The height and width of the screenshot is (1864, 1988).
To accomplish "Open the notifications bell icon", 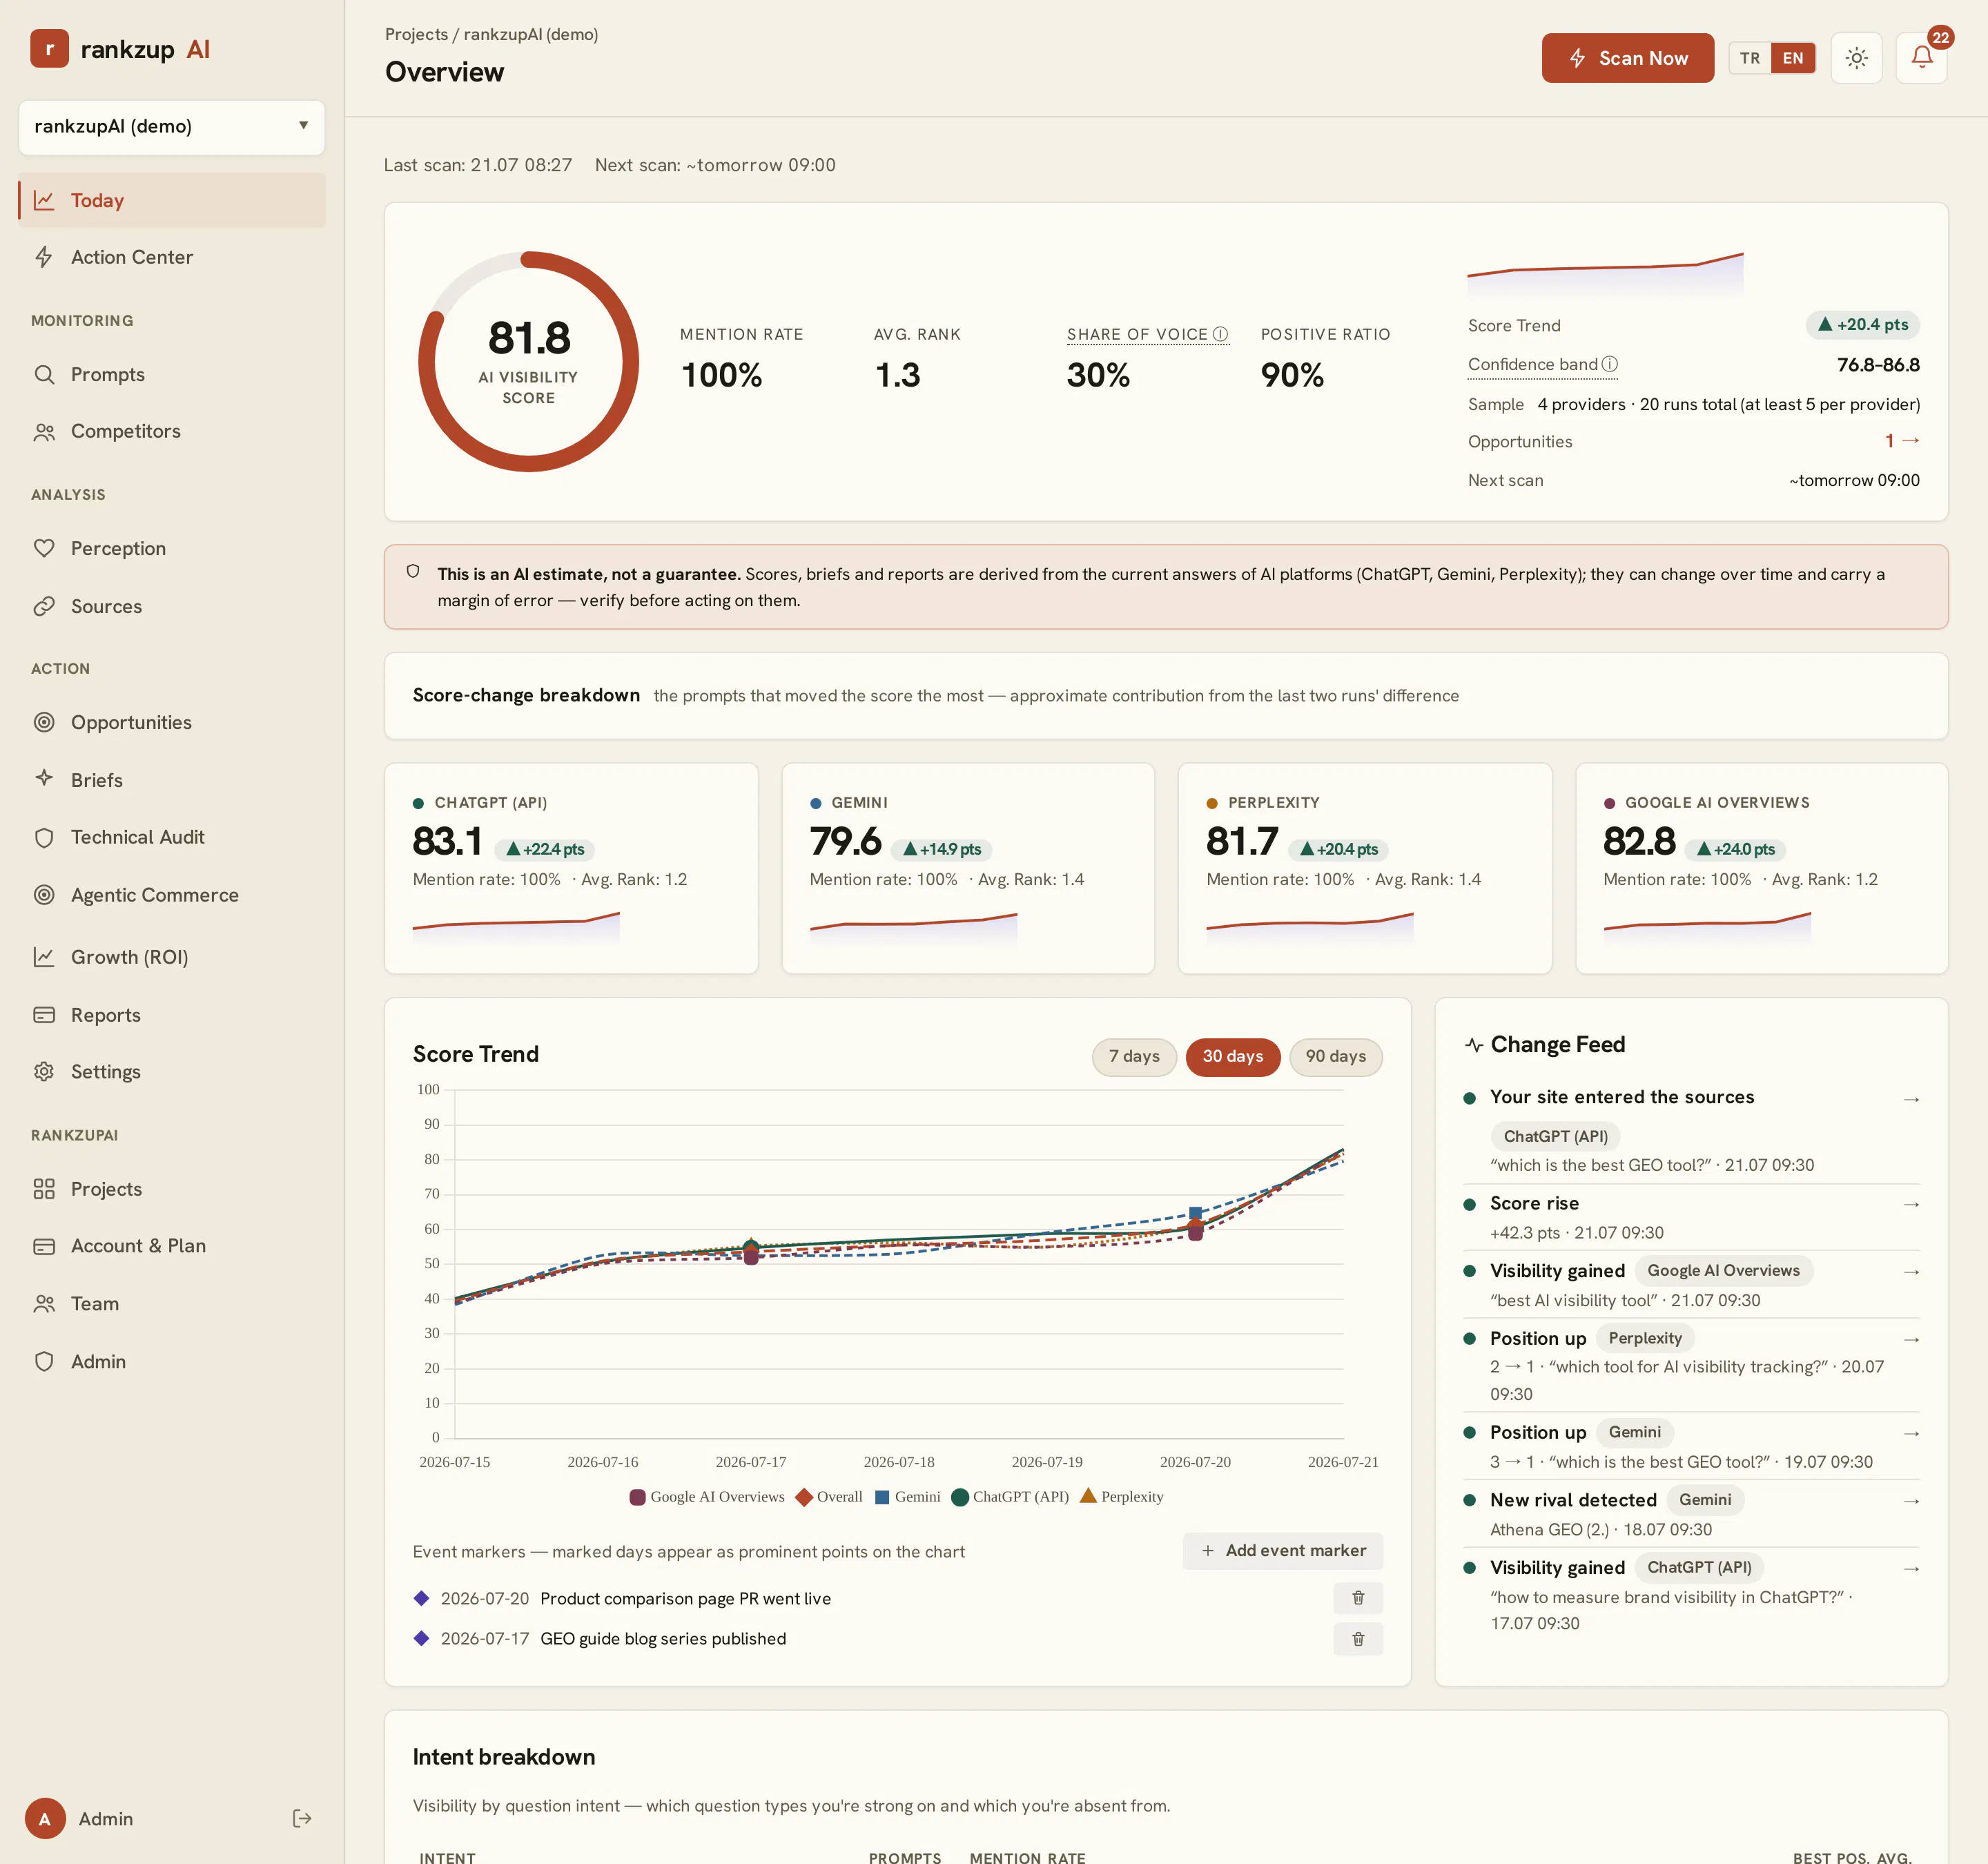I will (x=1921, y=58).
